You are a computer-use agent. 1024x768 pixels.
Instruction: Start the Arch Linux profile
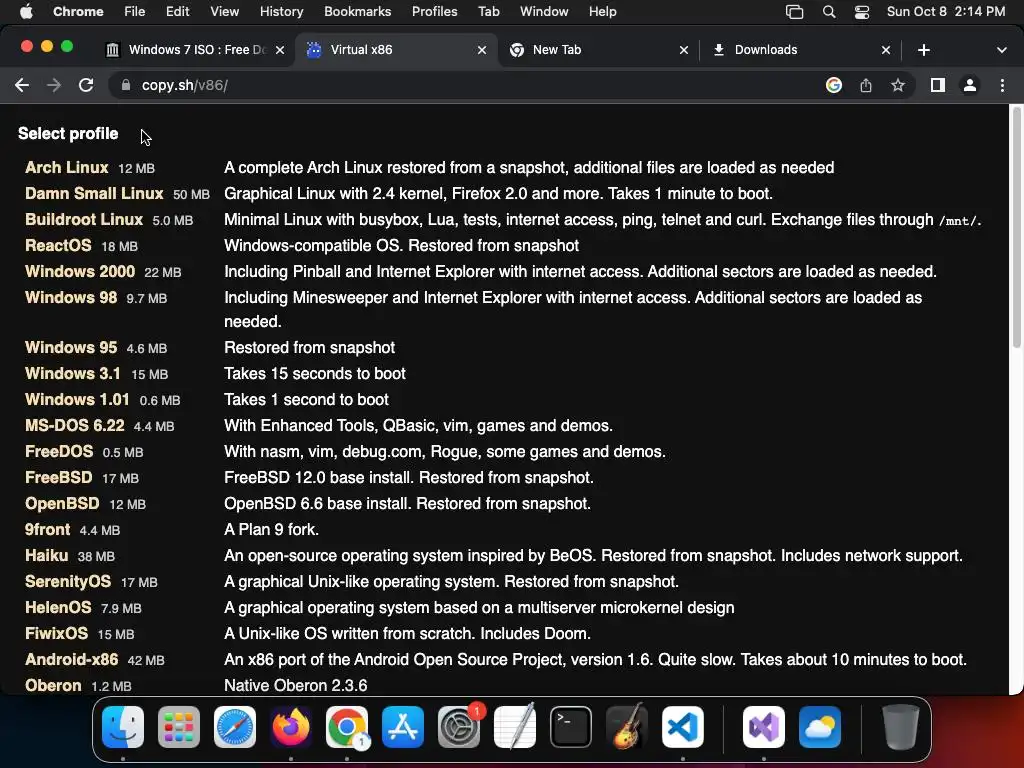coord(67,168)
